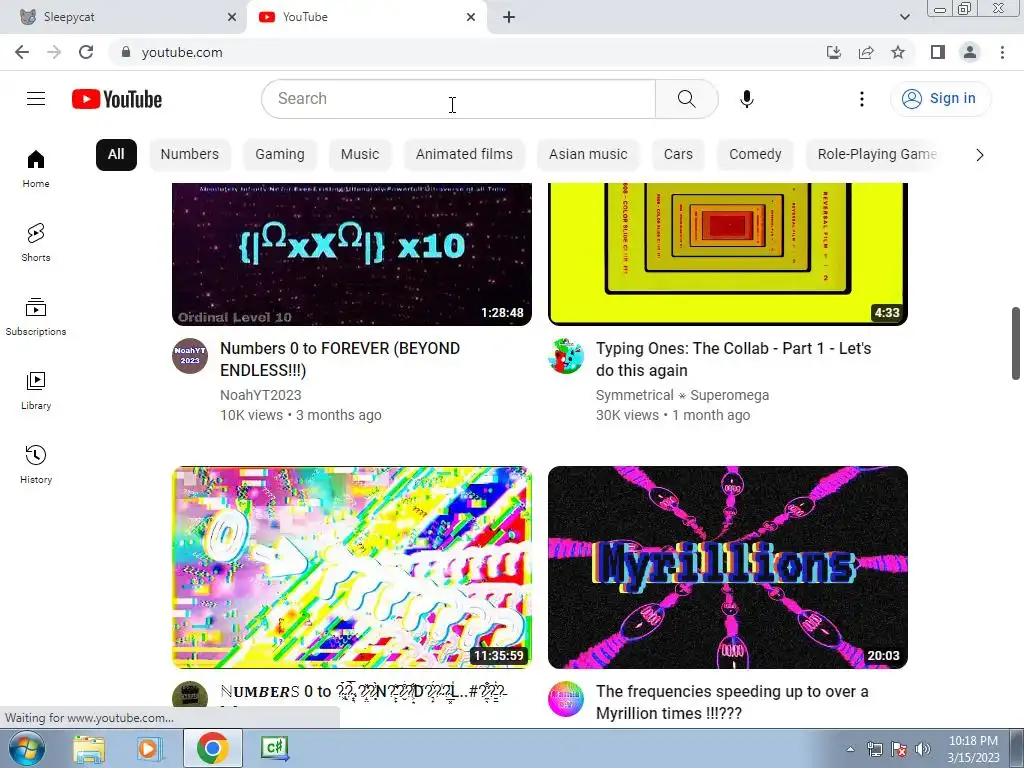Start voice search with microphone icon
This screenshot has width=1024, height=768.
tap(746, 99)
